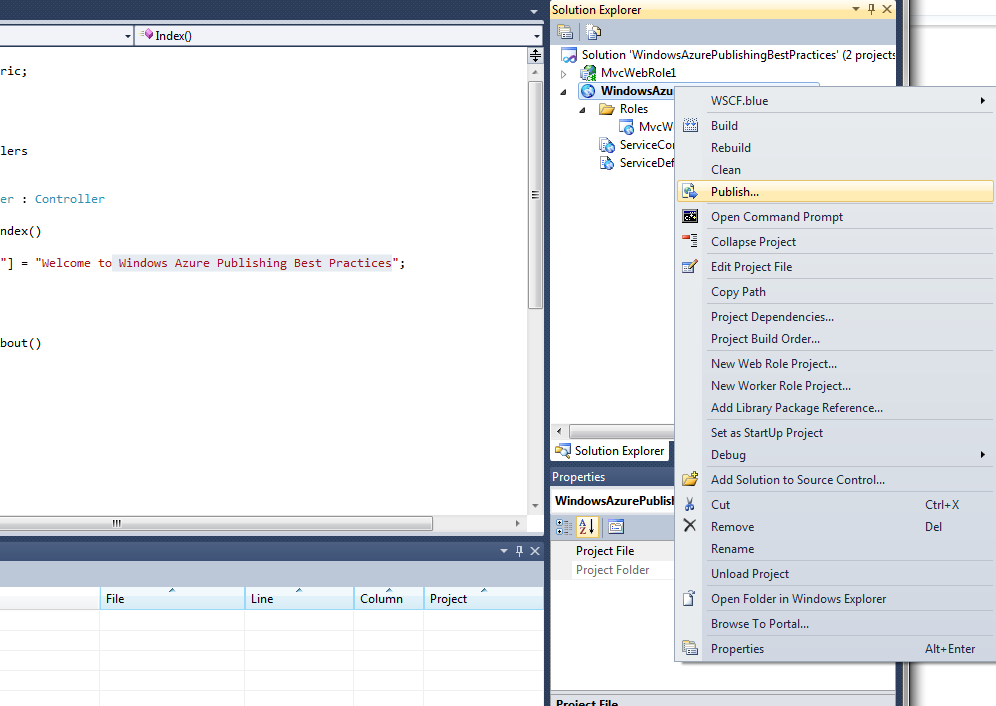Switch to the Solution Explorer tab

[x=611, y=451]
